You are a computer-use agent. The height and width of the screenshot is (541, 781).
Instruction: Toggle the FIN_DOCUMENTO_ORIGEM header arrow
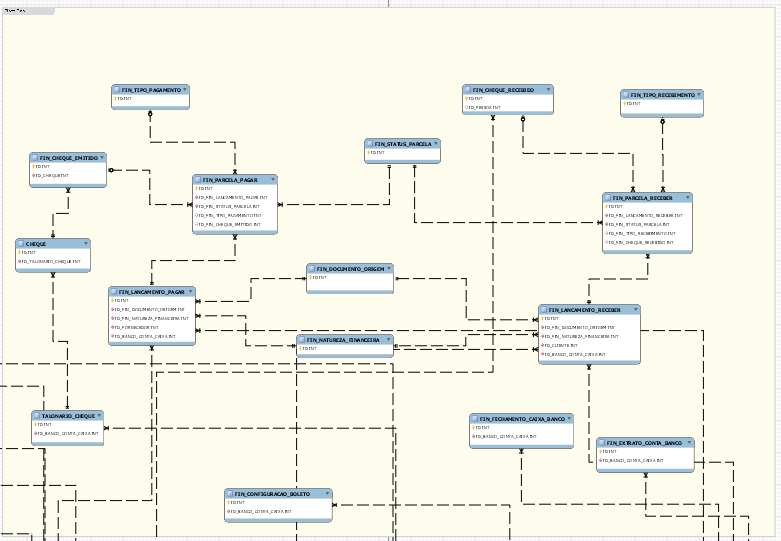point(389,269)
